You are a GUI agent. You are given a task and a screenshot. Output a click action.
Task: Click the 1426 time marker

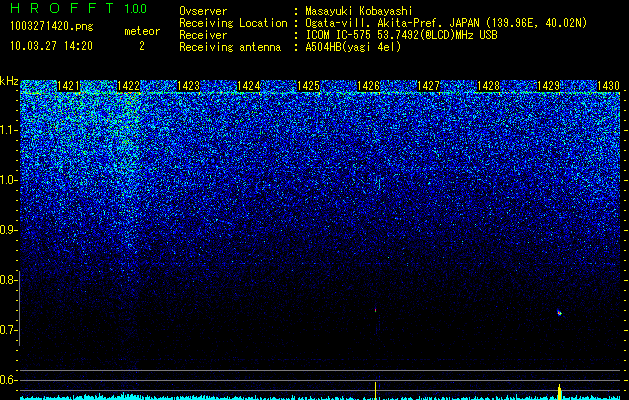click(x=369, y=86)
